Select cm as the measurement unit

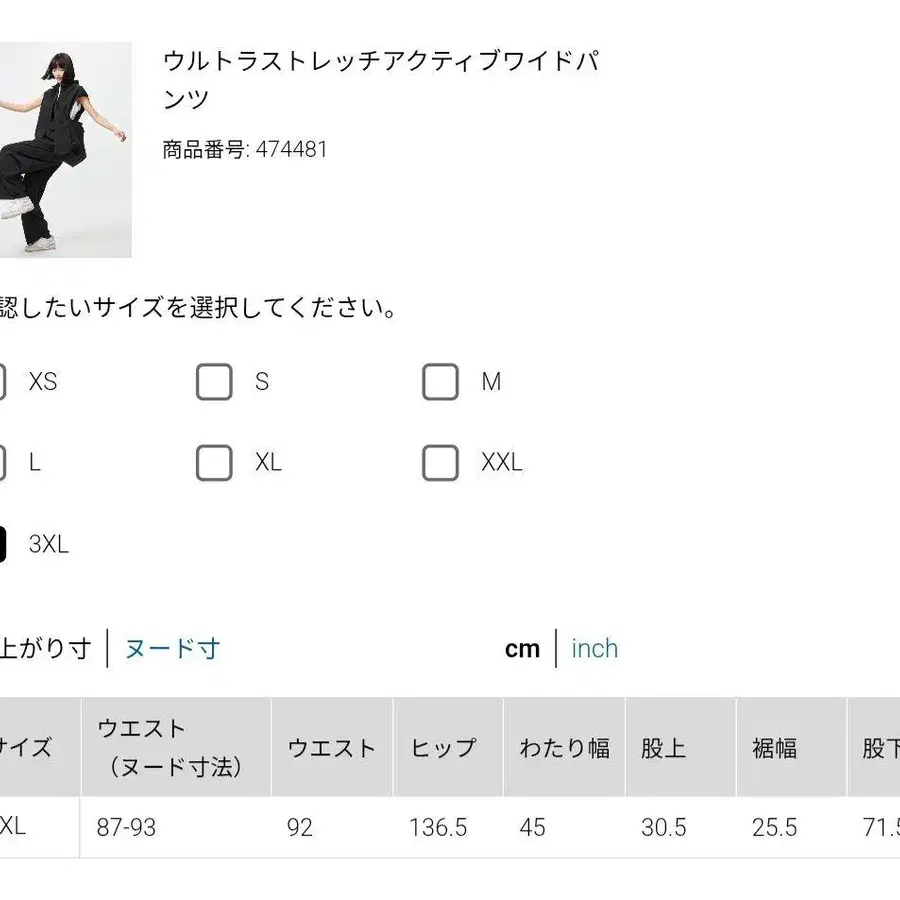[x=521, y=648]
